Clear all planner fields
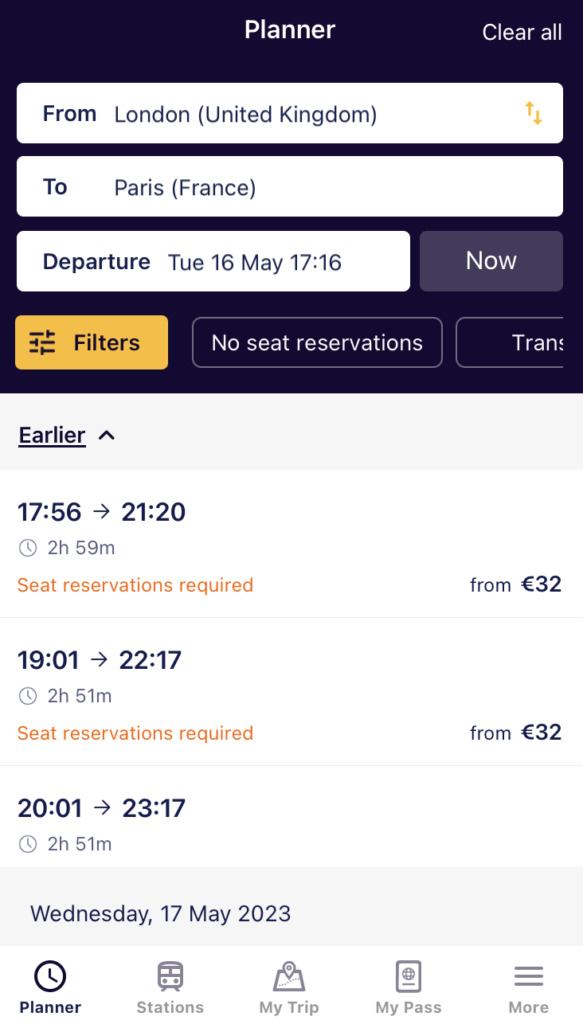 click(x=522, y=32)
